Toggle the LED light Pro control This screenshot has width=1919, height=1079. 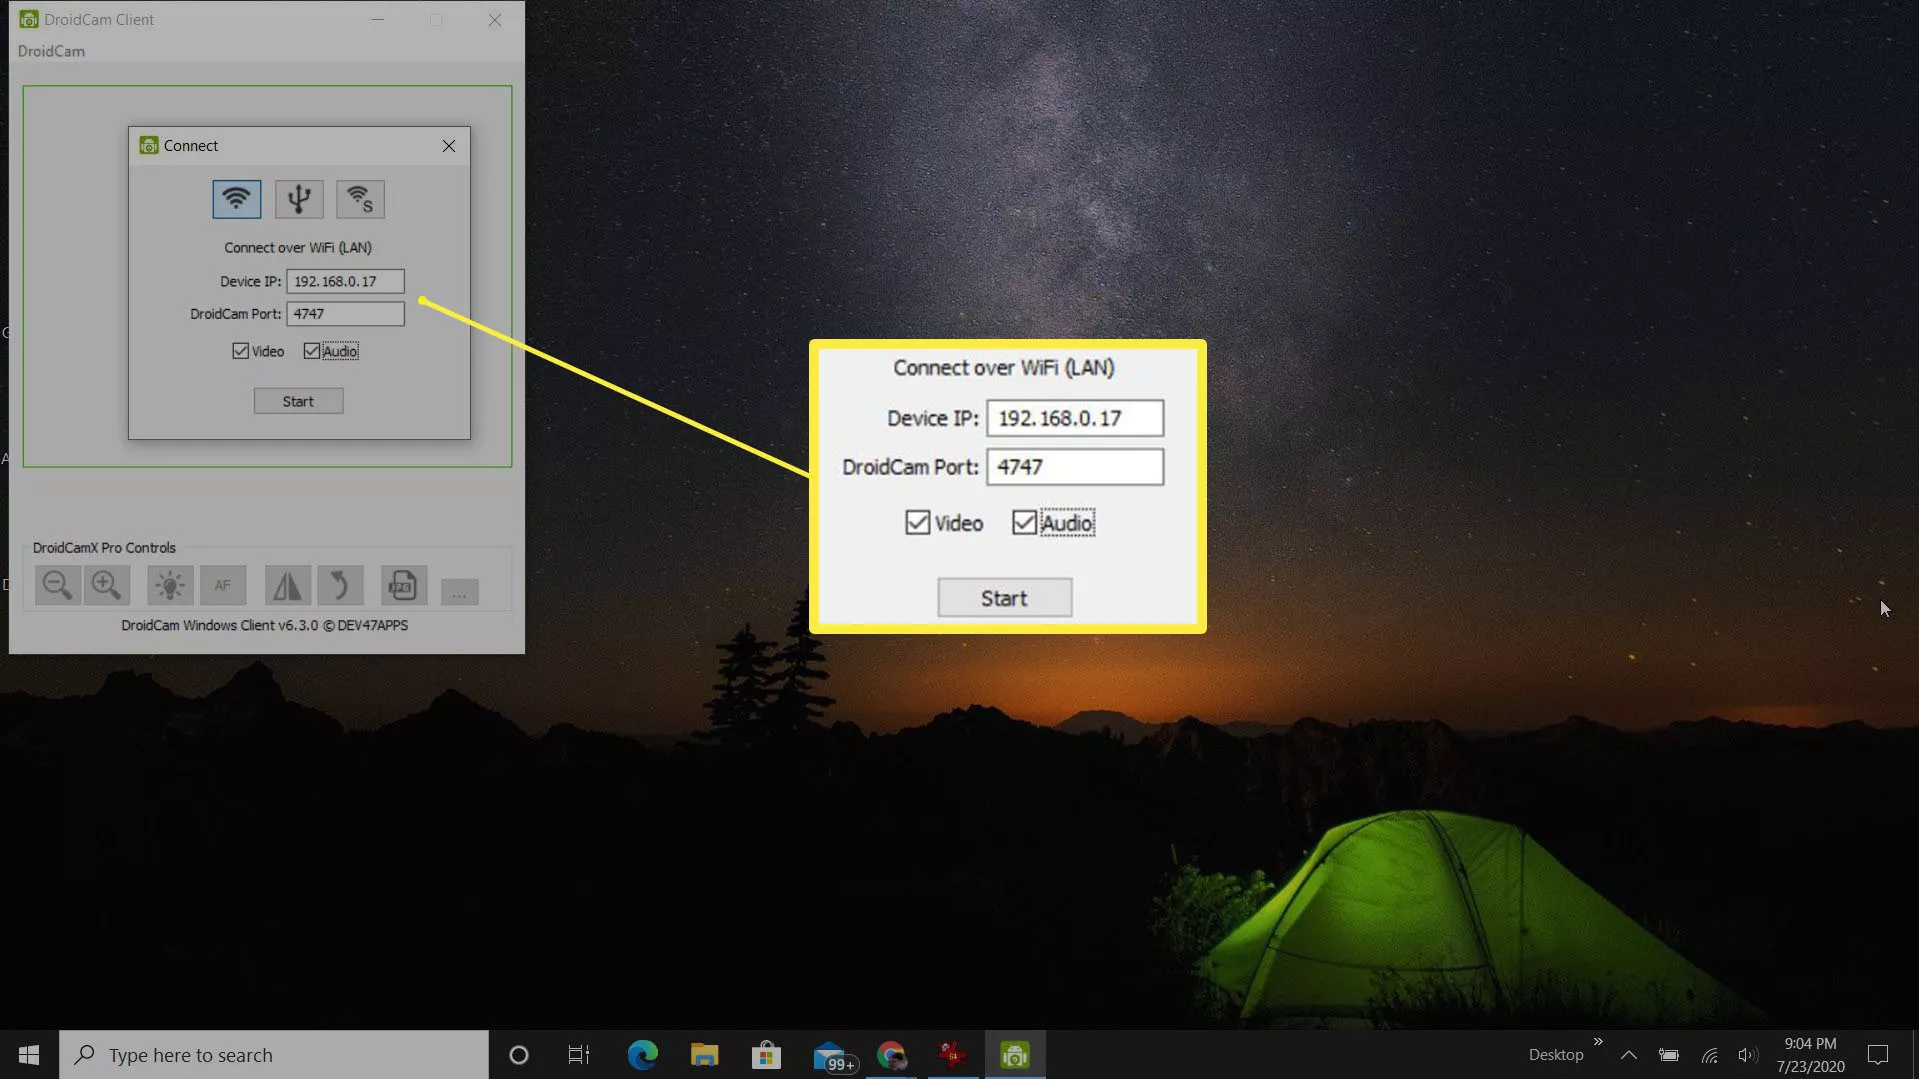(x=170, y=585)
